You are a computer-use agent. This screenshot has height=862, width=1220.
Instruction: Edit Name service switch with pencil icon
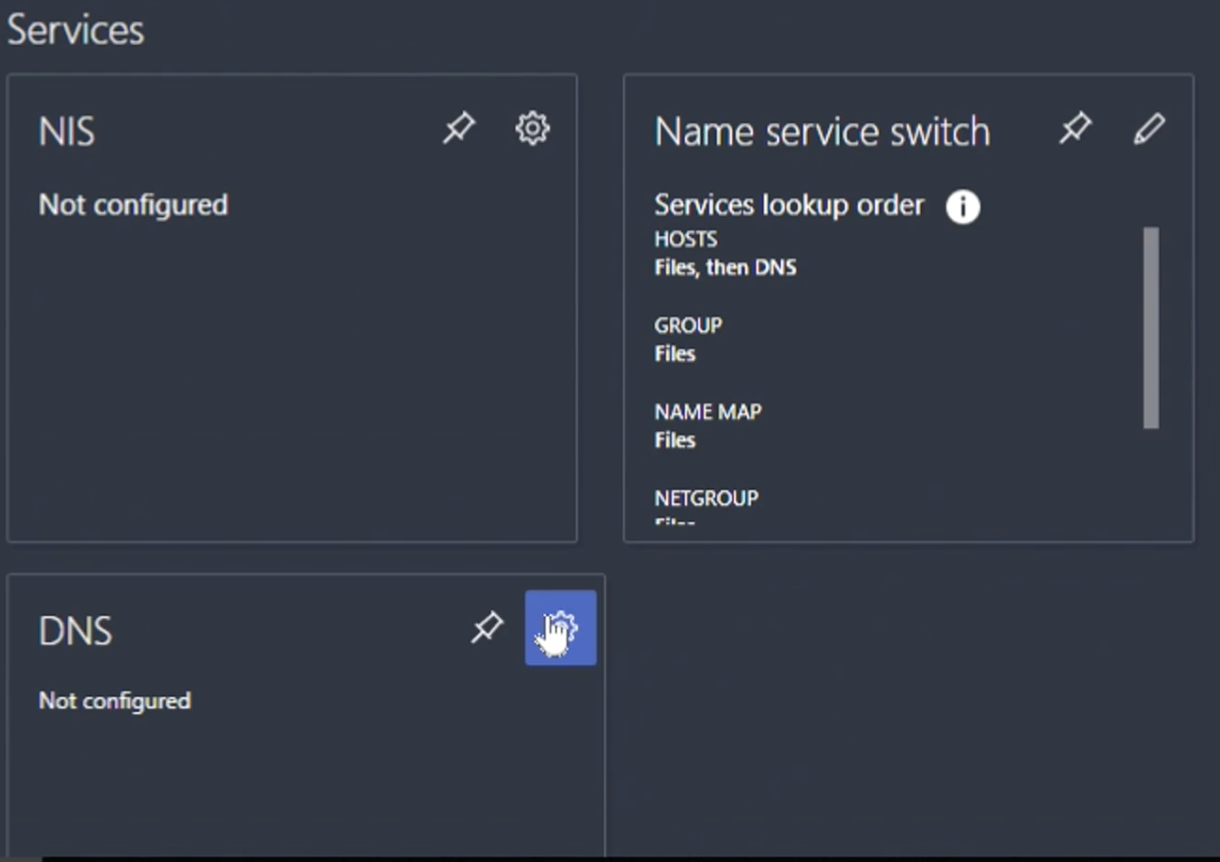click(1149, 128)
